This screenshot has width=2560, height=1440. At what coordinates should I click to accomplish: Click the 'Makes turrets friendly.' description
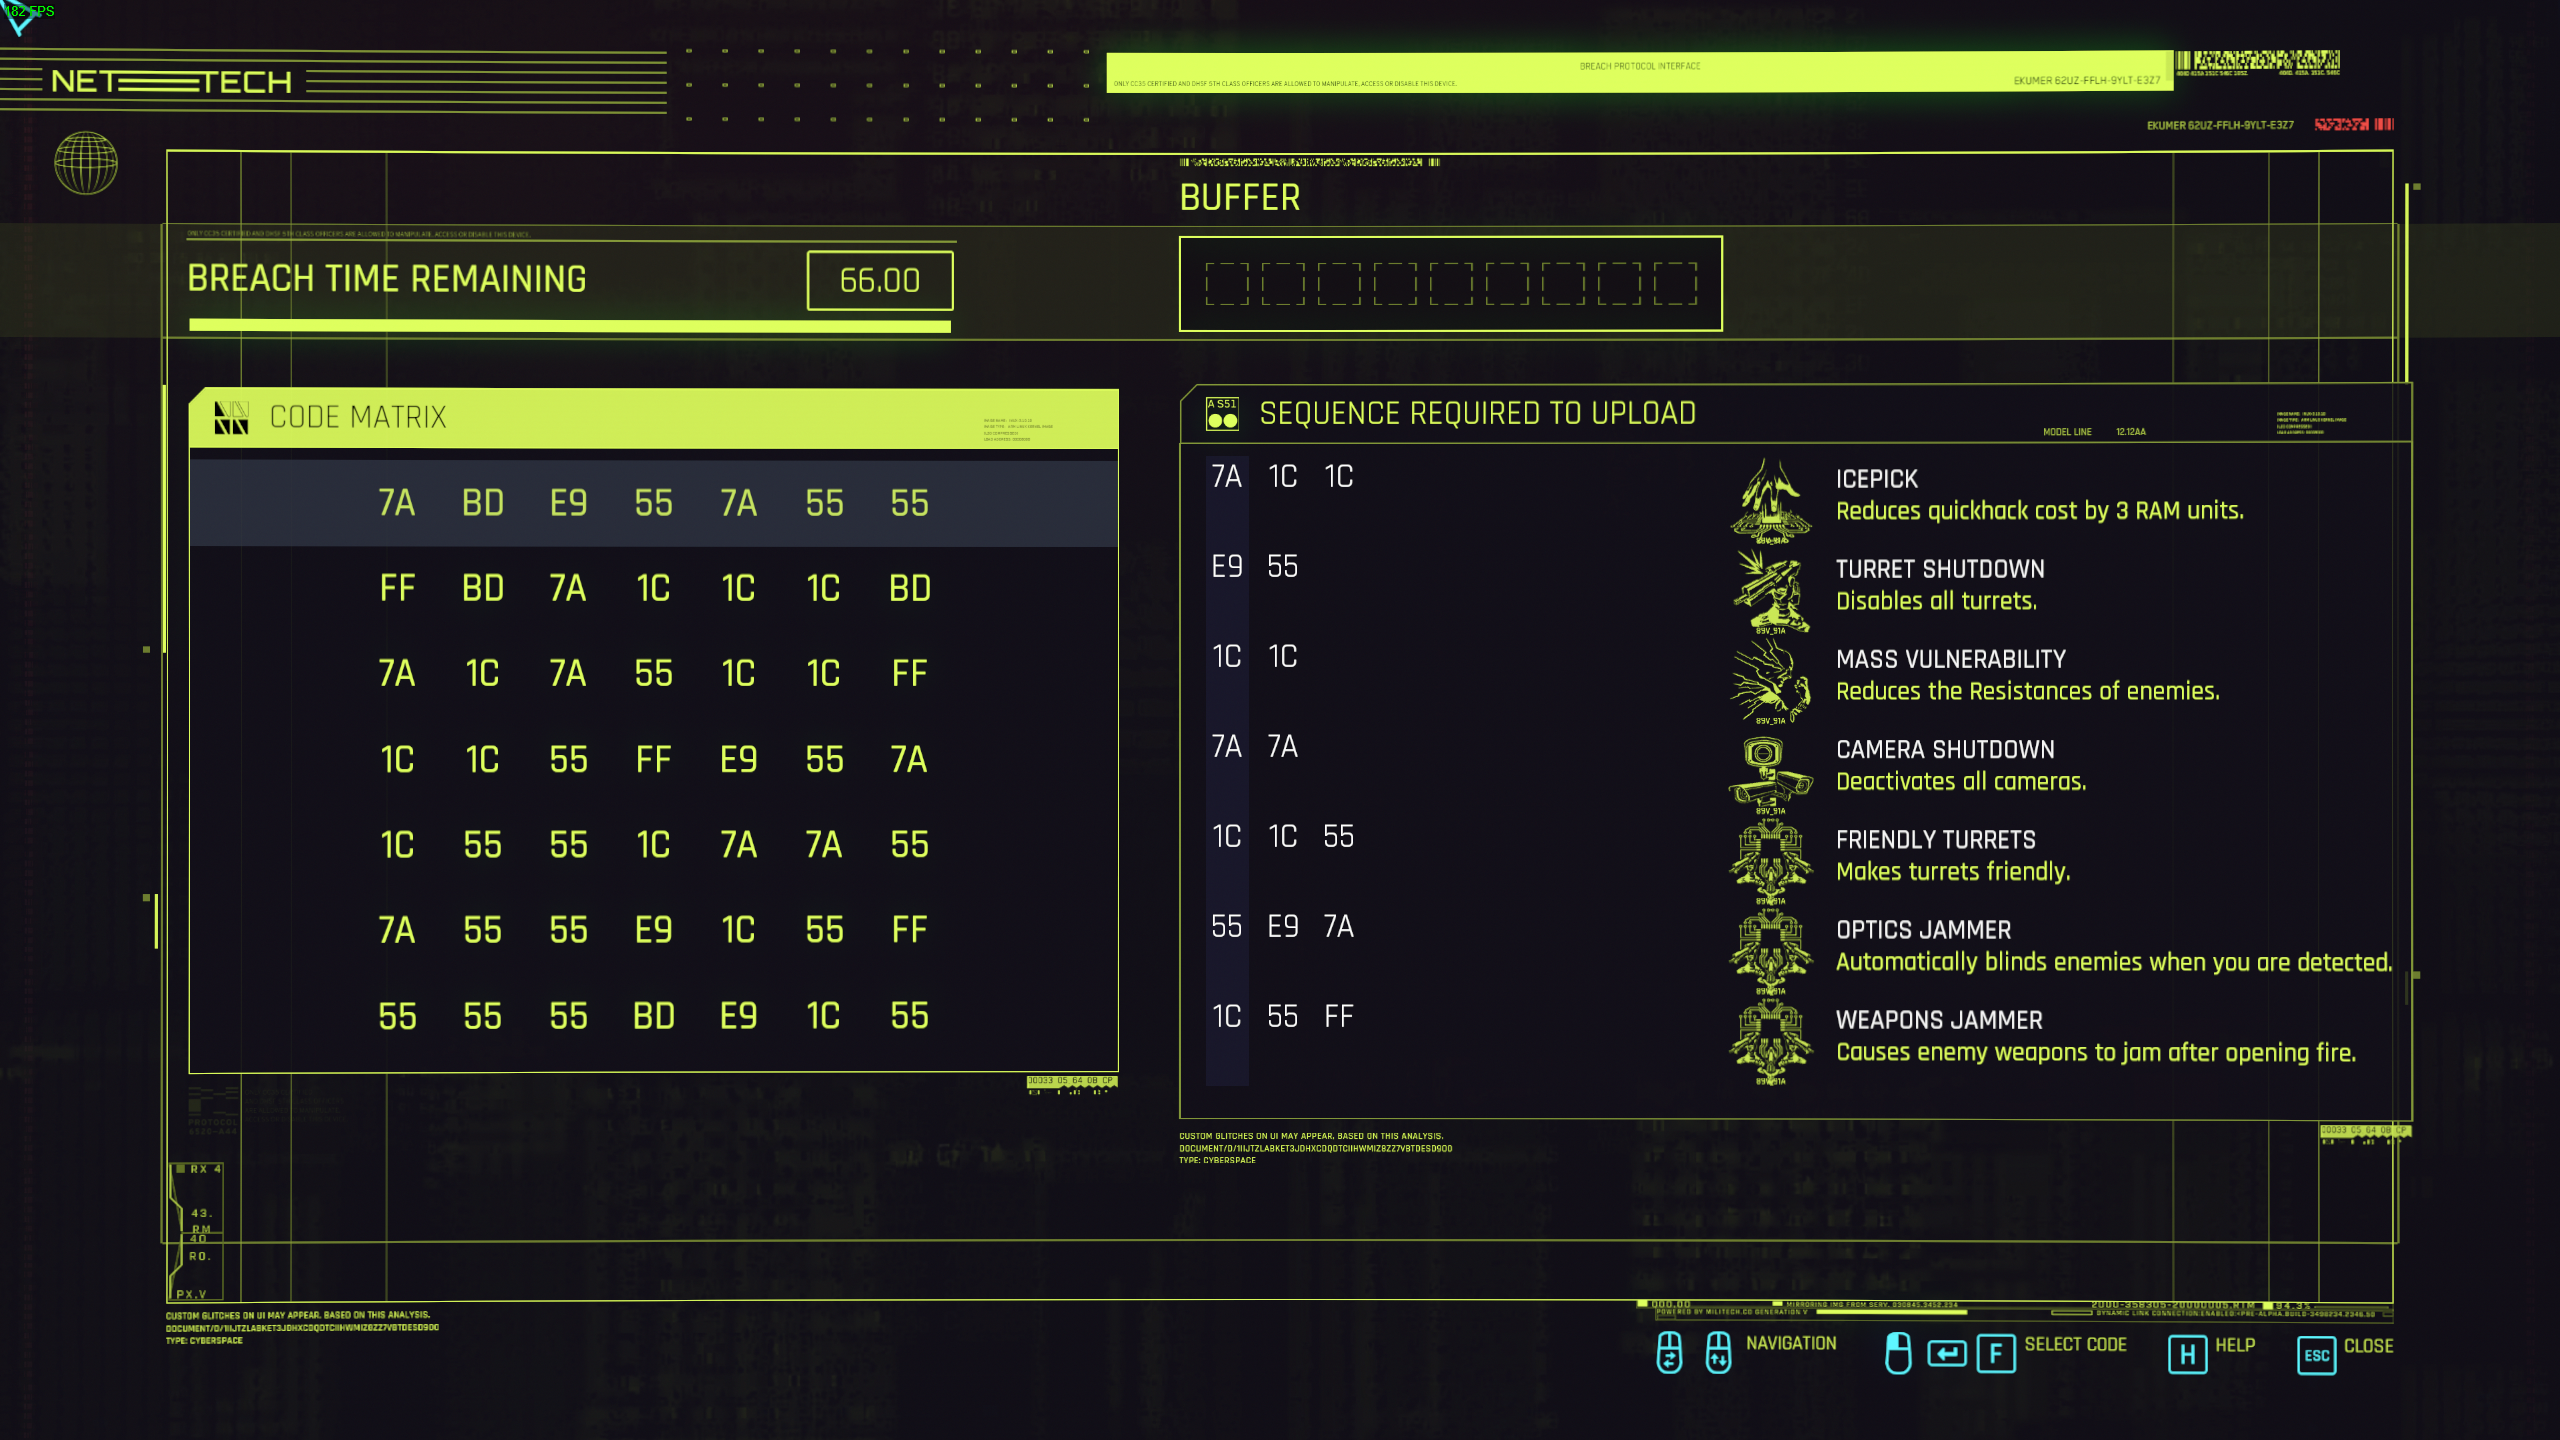pos(1953,871)
